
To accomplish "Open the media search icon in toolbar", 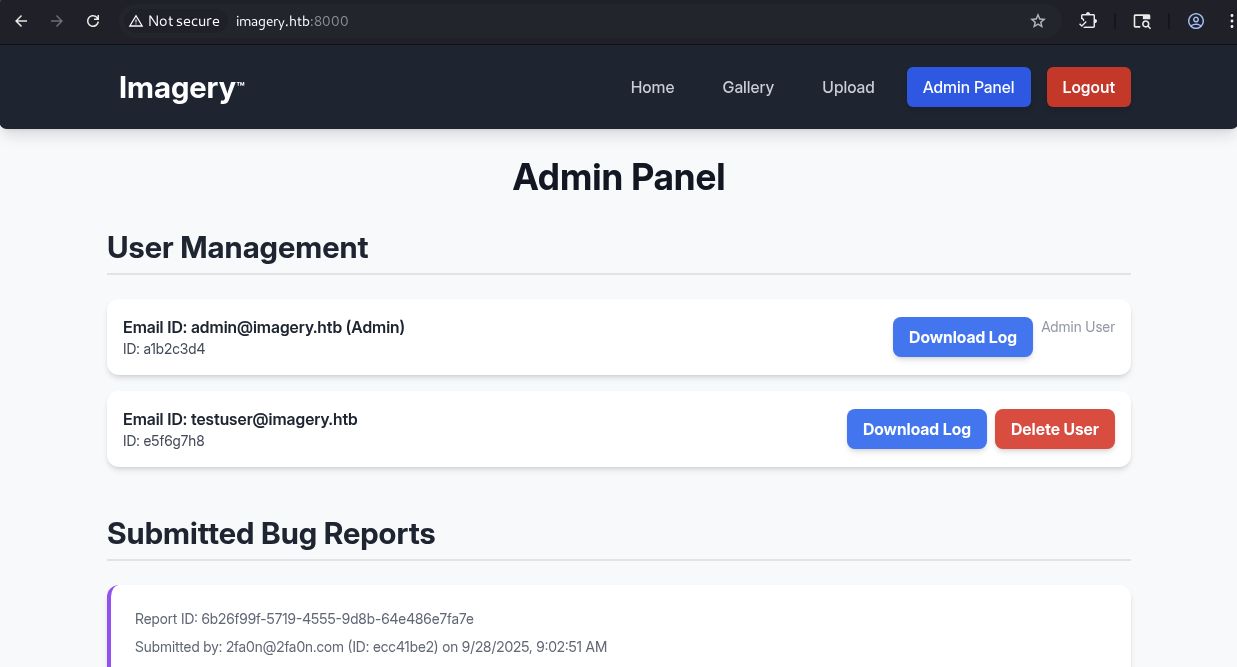I will coord(1141,21).
